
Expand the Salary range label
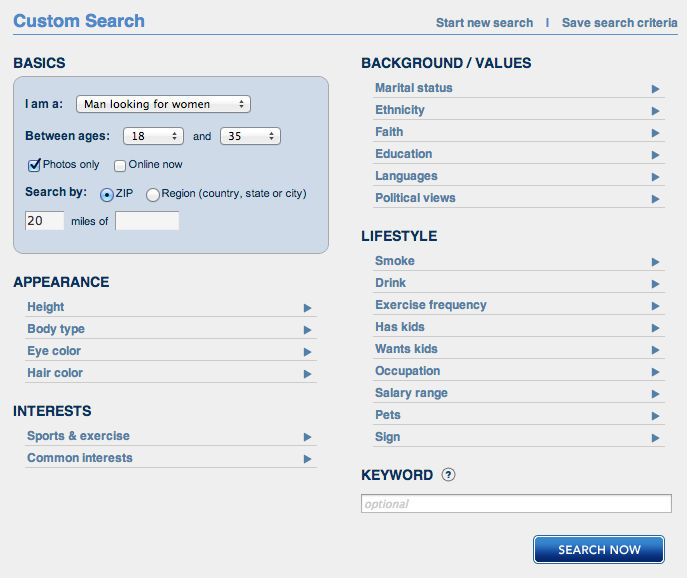point(411,393)
